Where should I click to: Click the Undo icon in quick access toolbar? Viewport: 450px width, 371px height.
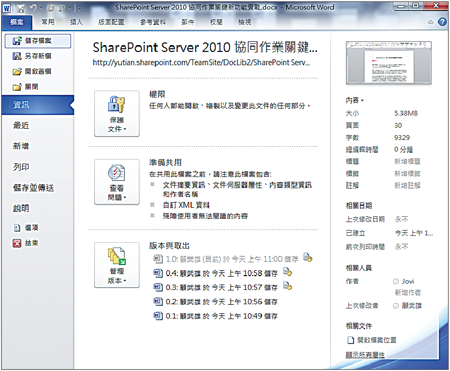[x=34, y=8]
